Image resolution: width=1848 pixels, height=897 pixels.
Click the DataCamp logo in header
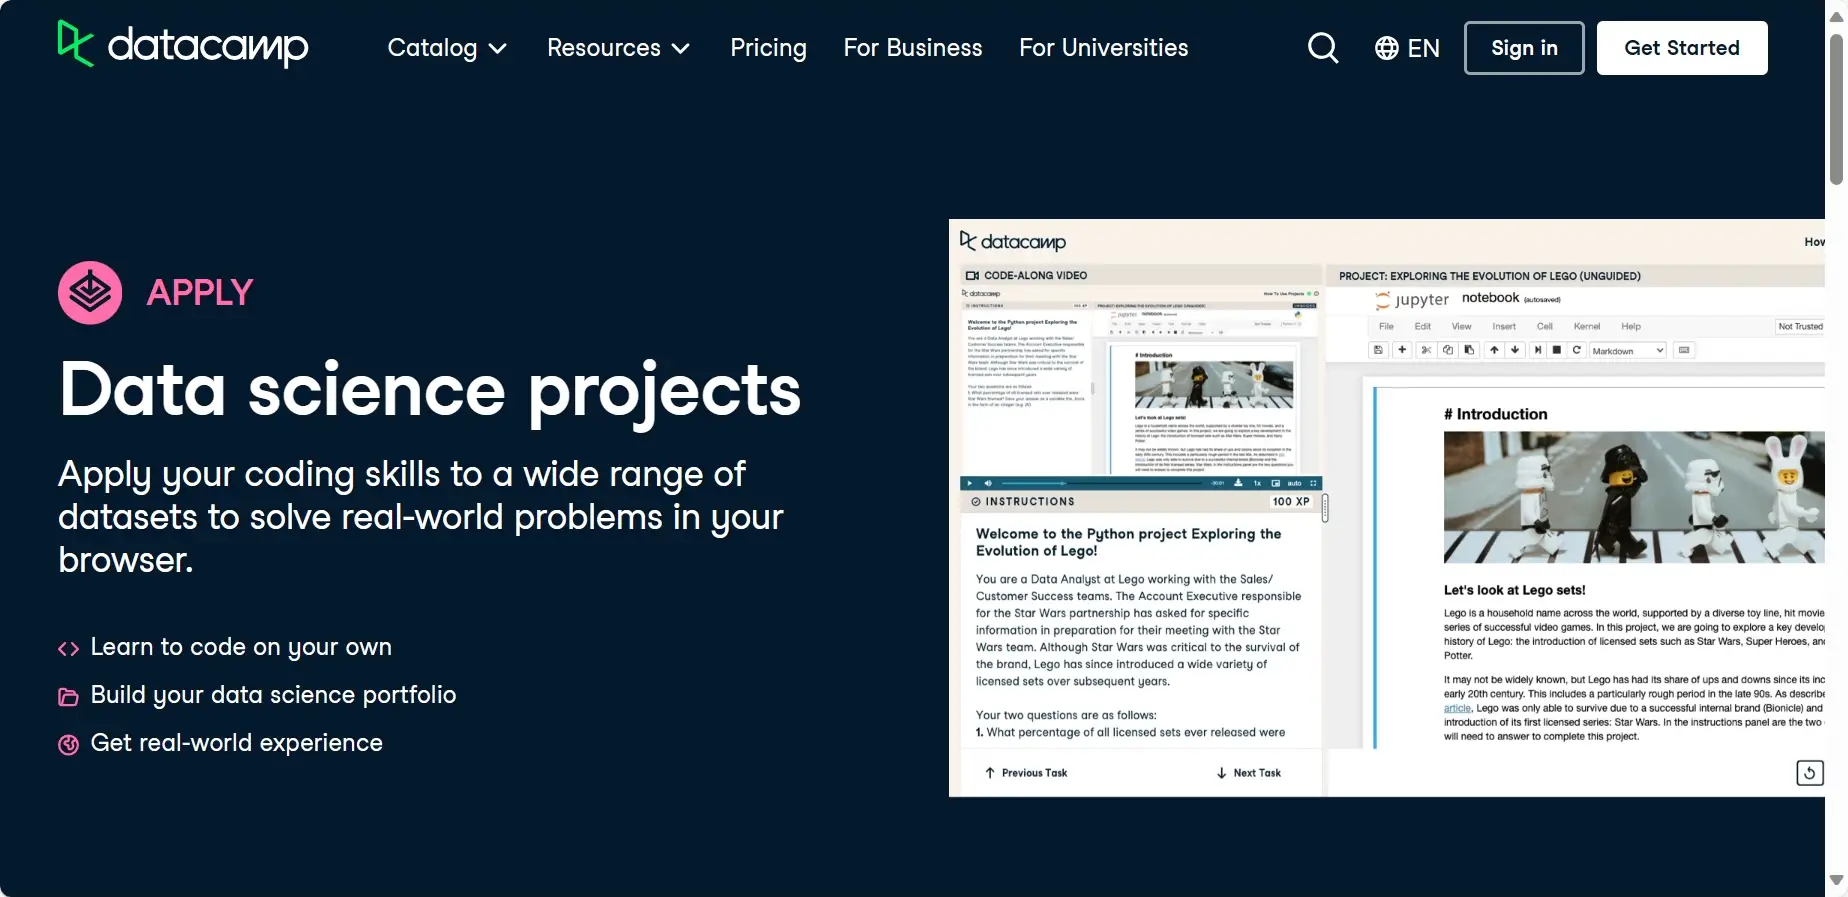[183, 45]
